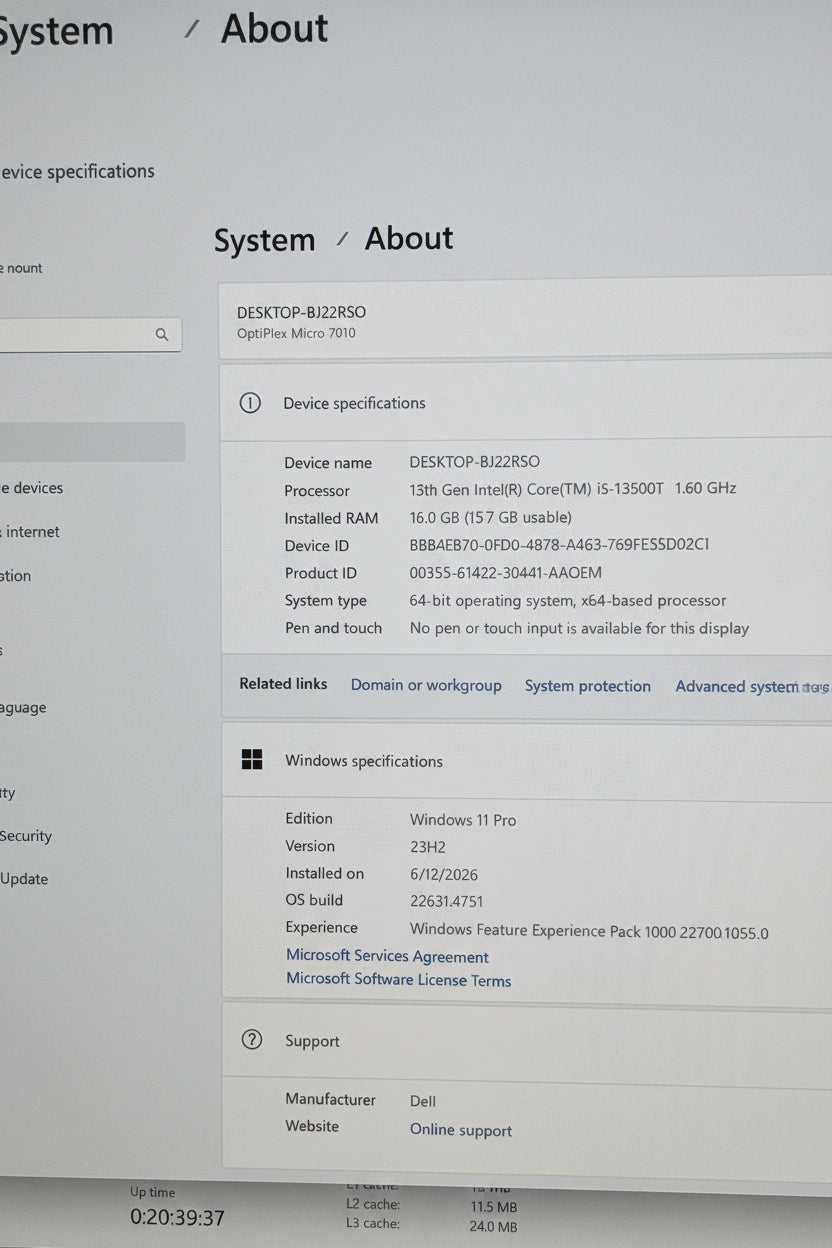Click the Product ID 00355-61422-30441-AAOEM value

tap(506, 573)
